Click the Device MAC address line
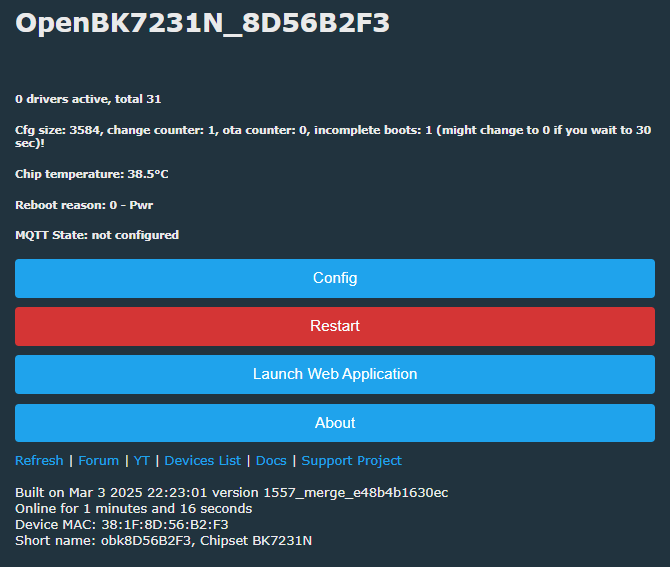The height and width of the screenshot is (567, 670). [x=122, y=525]
